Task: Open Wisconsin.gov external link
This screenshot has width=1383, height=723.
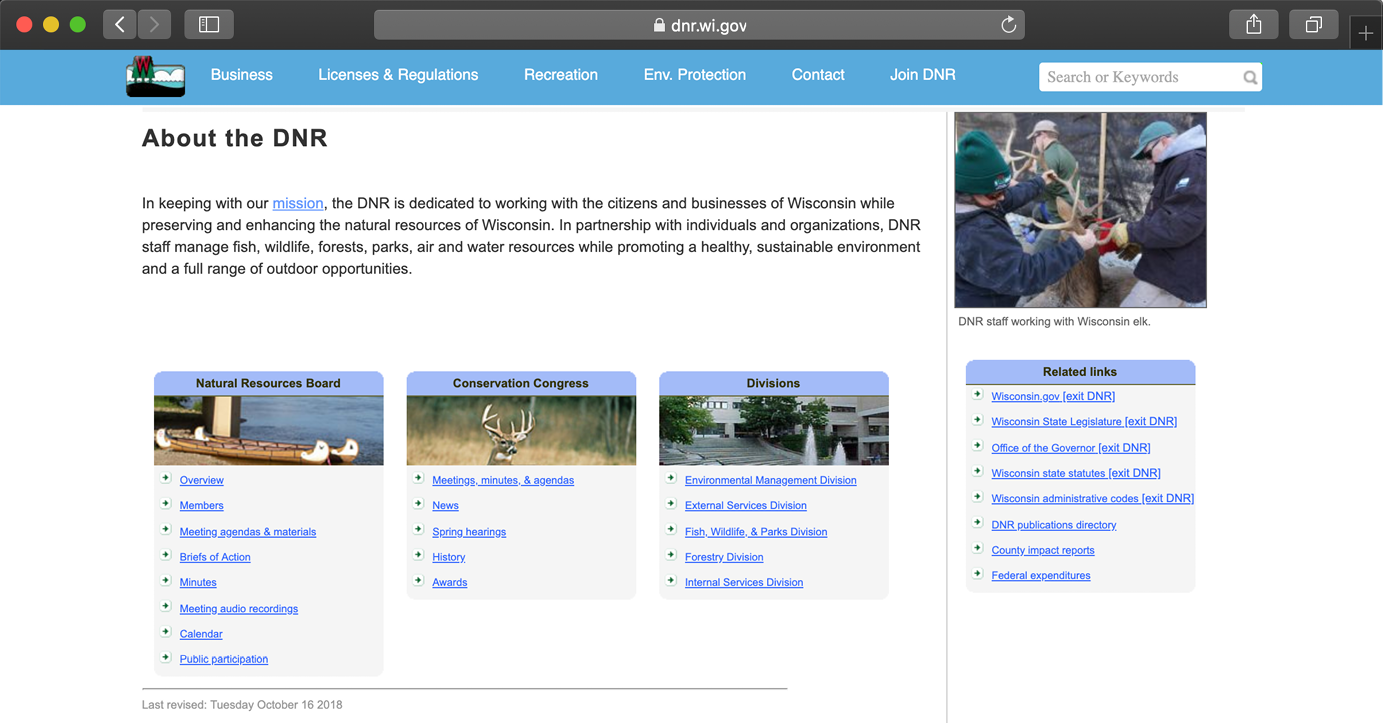Action: click(x=1053, y=396)
